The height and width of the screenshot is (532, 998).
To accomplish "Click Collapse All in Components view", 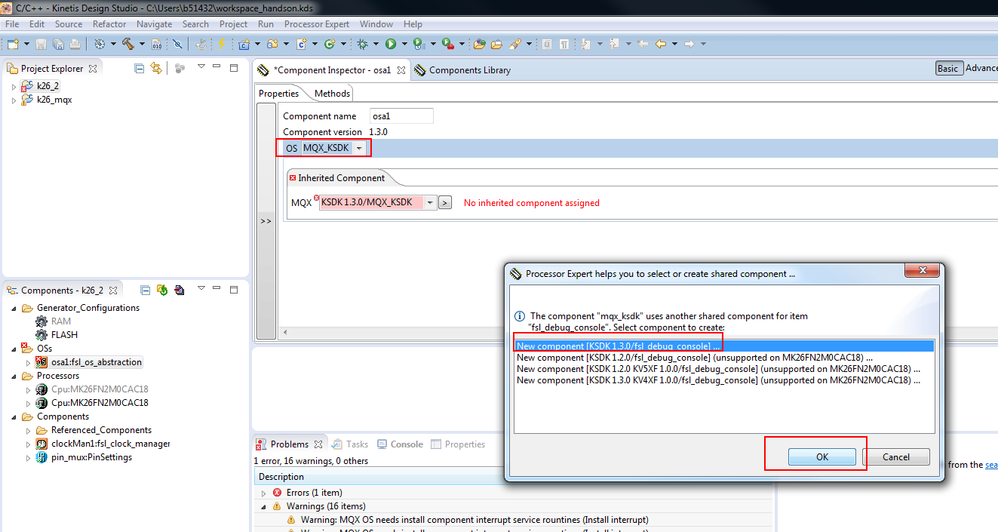I will click(x=145, y=290).
